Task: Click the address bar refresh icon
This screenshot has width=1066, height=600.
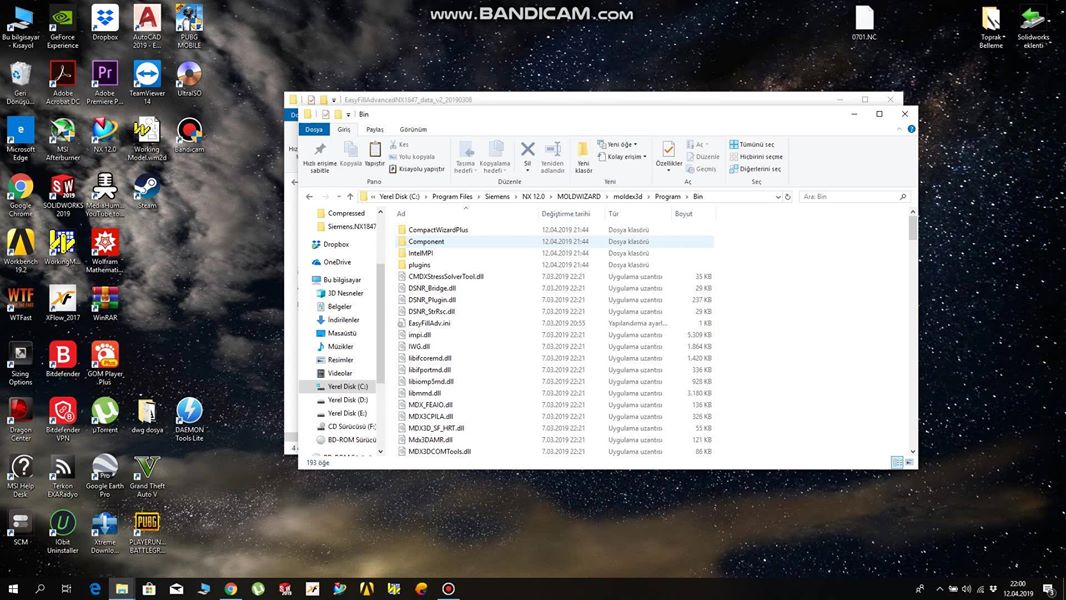Action: pos(788,196)
